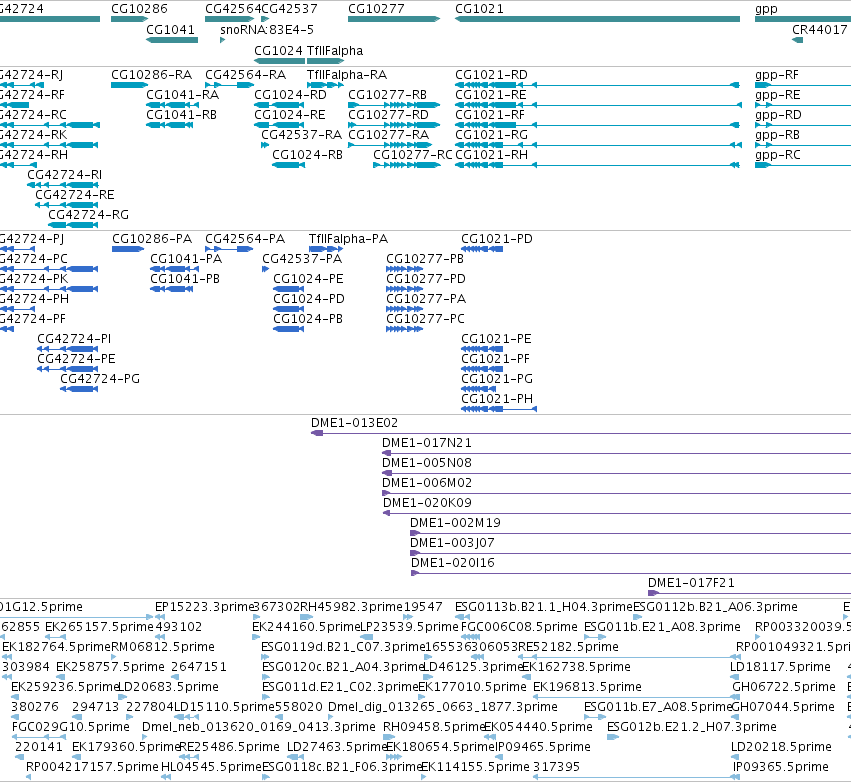Screen dimensions: 851x782
Task: Click the CG10277 gene bar
Action: [x=393, y=19]
